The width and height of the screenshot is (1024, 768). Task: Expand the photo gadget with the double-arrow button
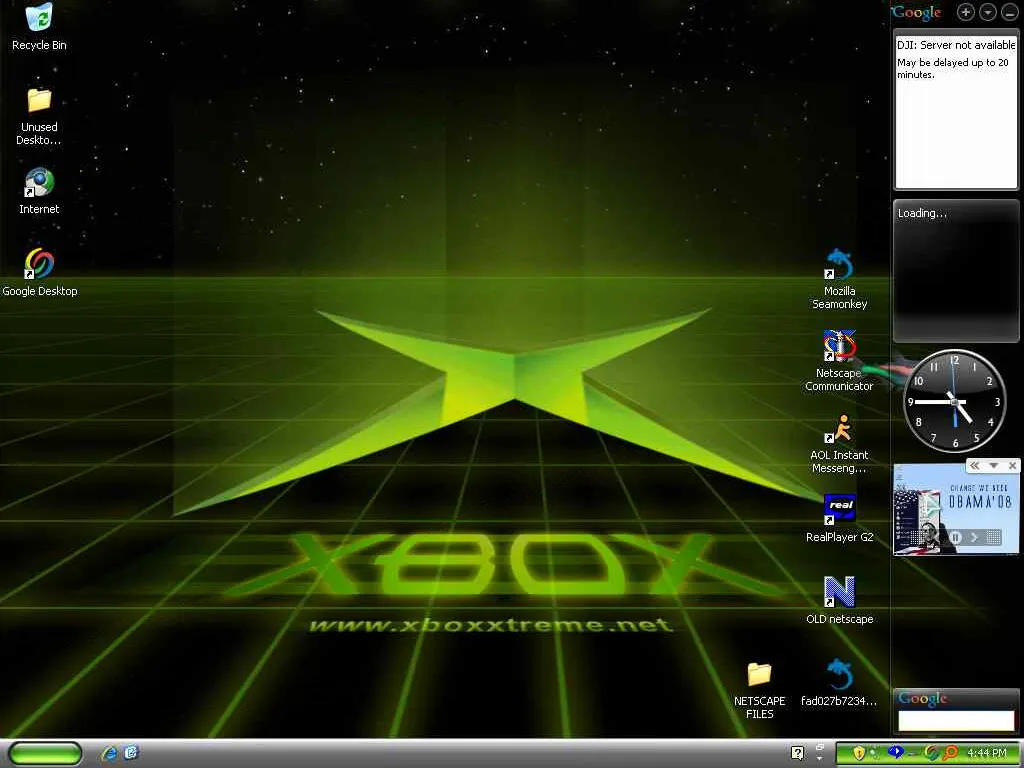coord(974,466)
